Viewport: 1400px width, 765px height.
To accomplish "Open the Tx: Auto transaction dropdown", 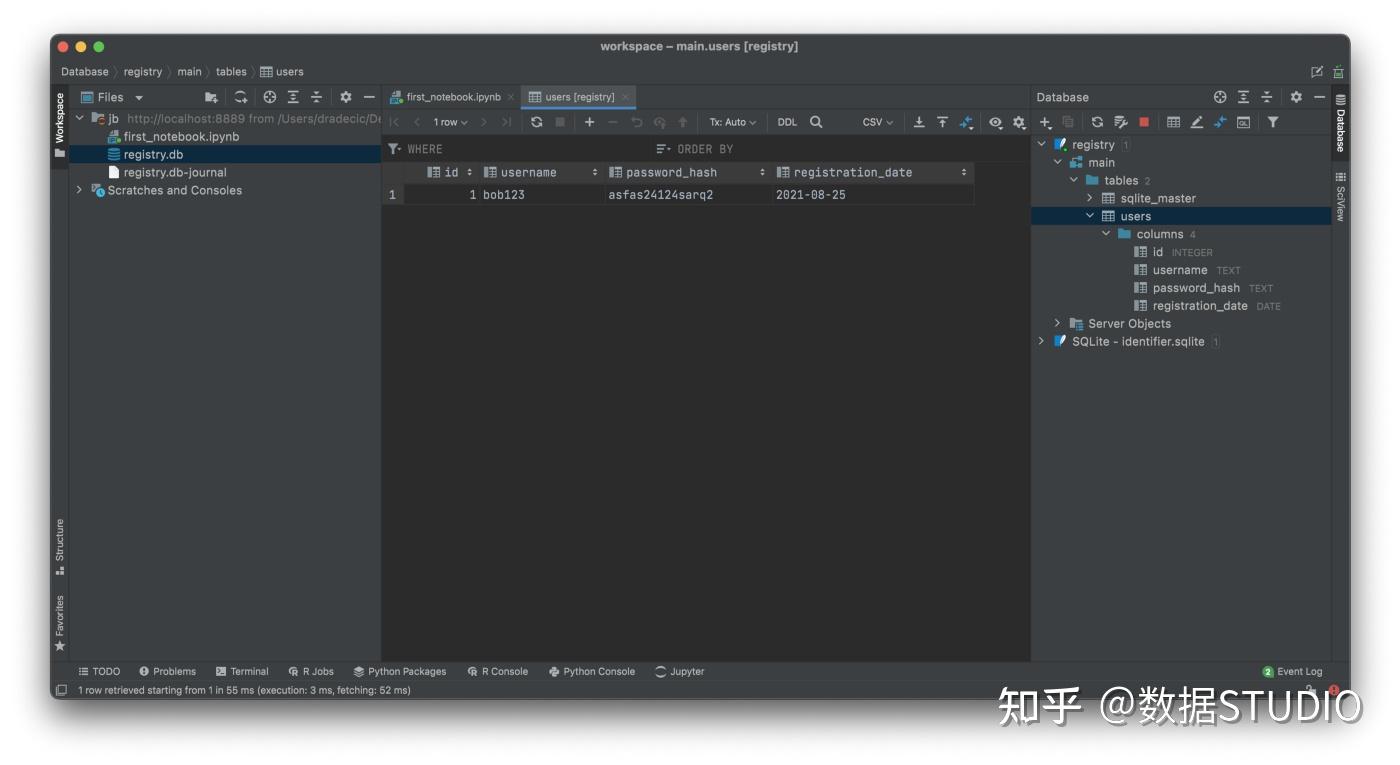I will coord(733,121).
